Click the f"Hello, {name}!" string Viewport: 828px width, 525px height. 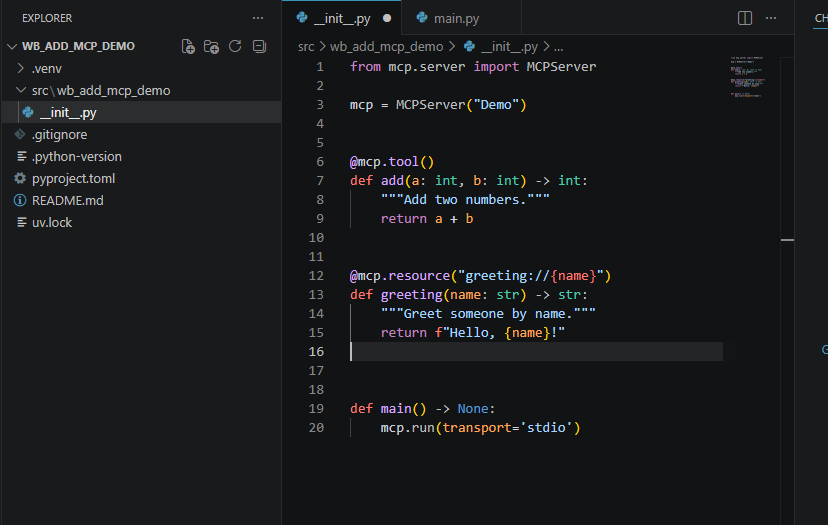pos(500,332)
